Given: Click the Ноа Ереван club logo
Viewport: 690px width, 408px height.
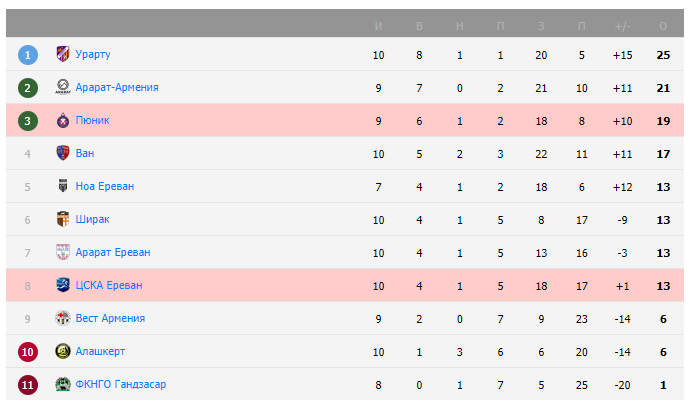Looking at the screenshot, I should click(x=62, y=186).
